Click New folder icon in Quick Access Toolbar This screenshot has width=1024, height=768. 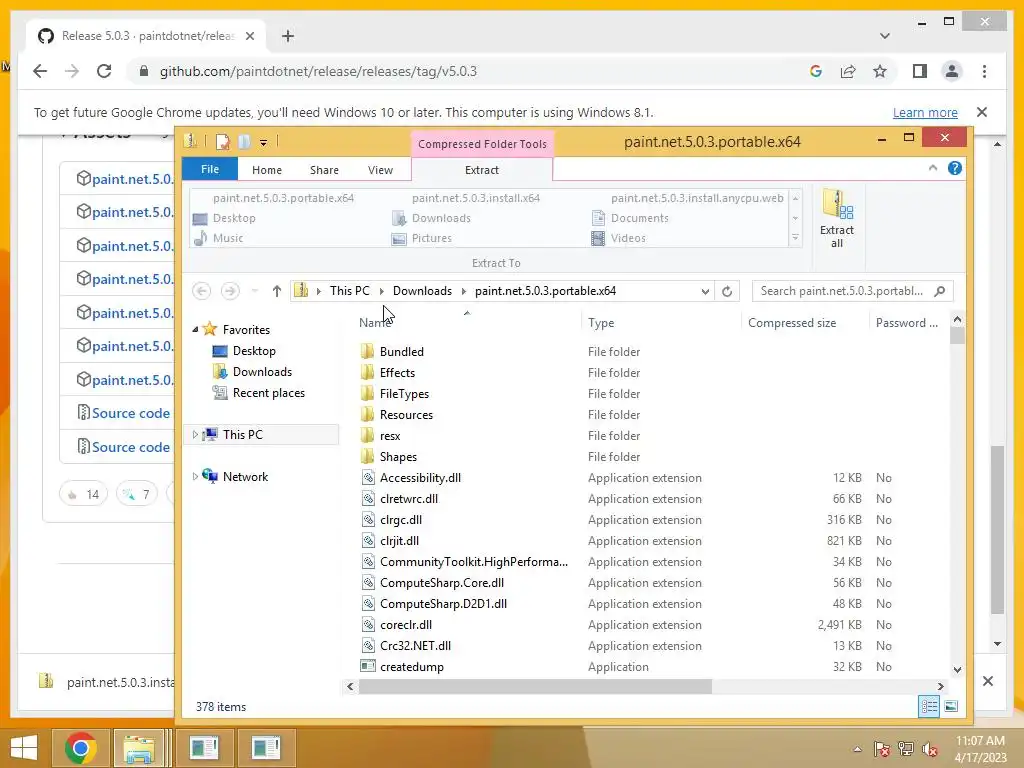tap(244, 142)
